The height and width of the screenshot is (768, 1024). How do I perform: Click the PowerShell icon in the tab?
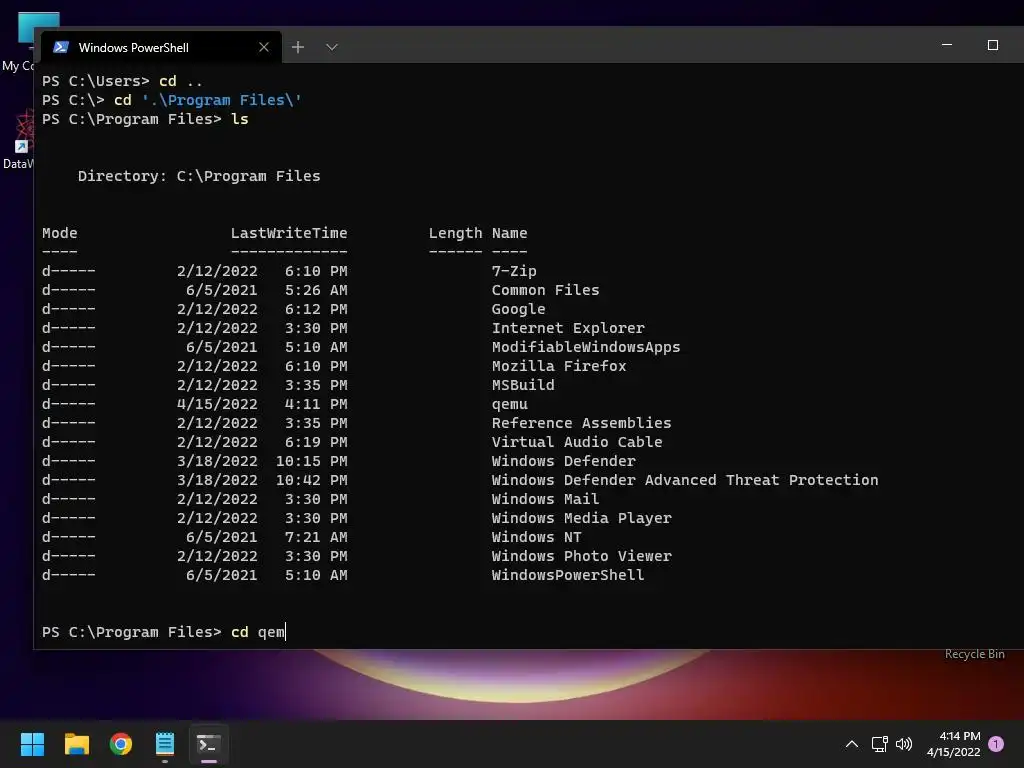(61, 47)
